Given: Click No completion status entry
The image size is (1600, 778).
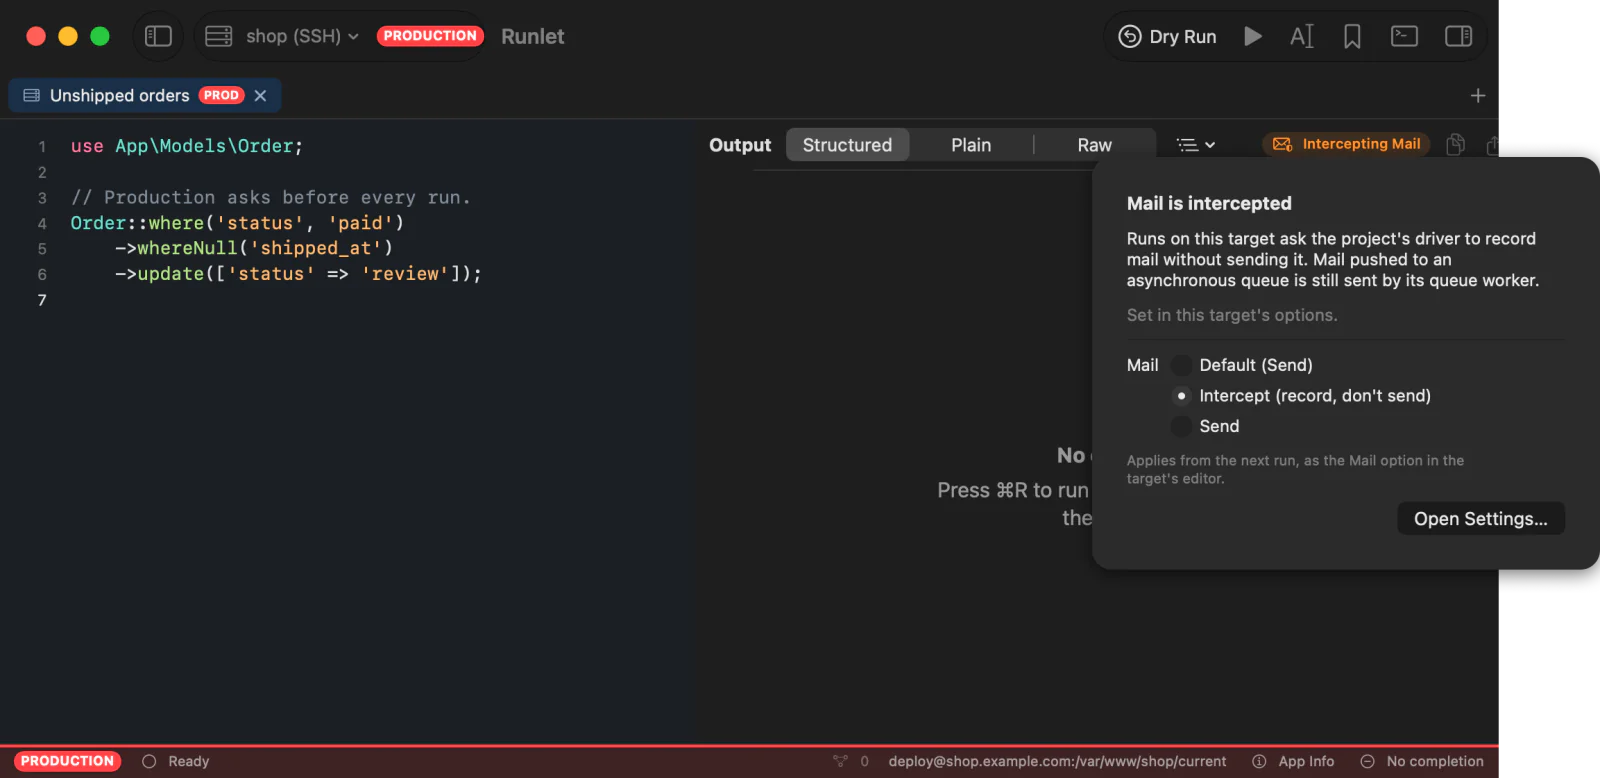Looking at the screenshot, I should pyautogui.click(x=1422, y=761).
